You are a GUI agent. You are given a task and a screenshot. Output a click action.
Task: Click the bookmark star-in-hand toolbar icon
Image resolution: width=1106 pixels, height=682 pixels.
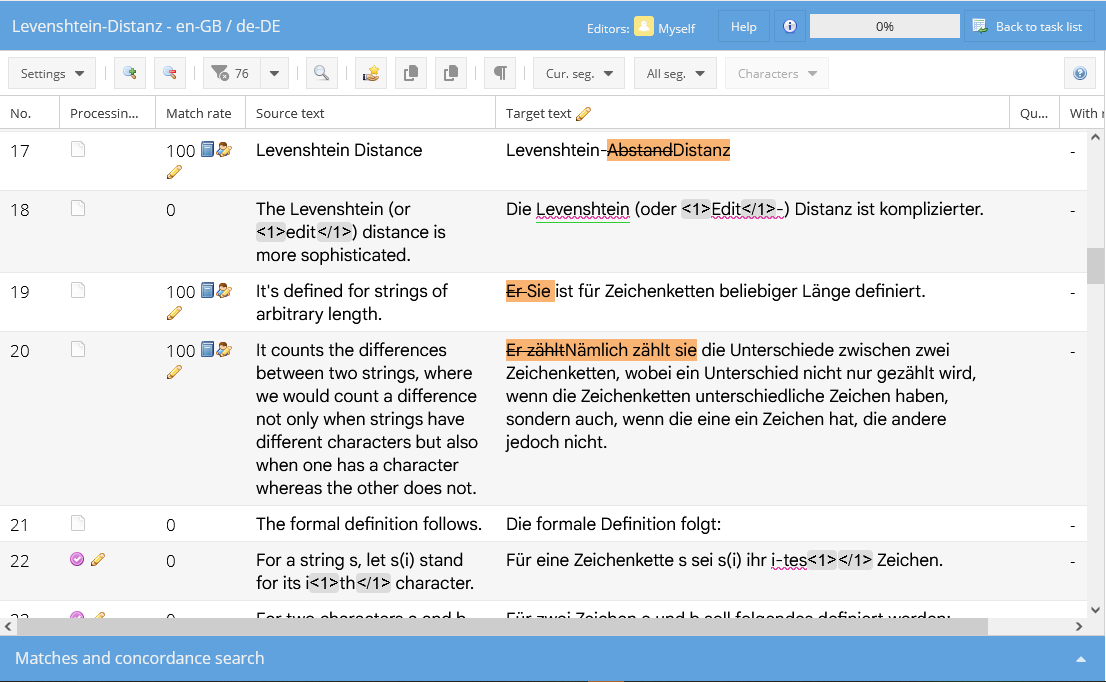[371, 73]
